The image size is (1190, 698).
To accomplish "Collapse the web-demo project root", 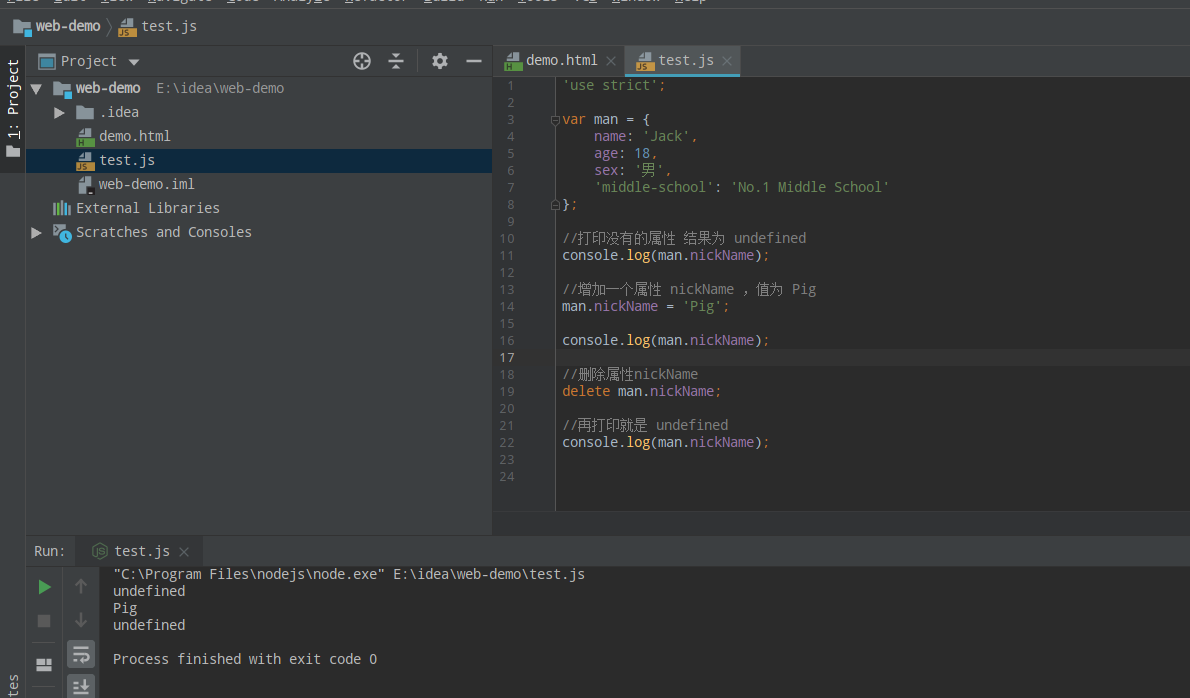I will [x=36, y=89].
